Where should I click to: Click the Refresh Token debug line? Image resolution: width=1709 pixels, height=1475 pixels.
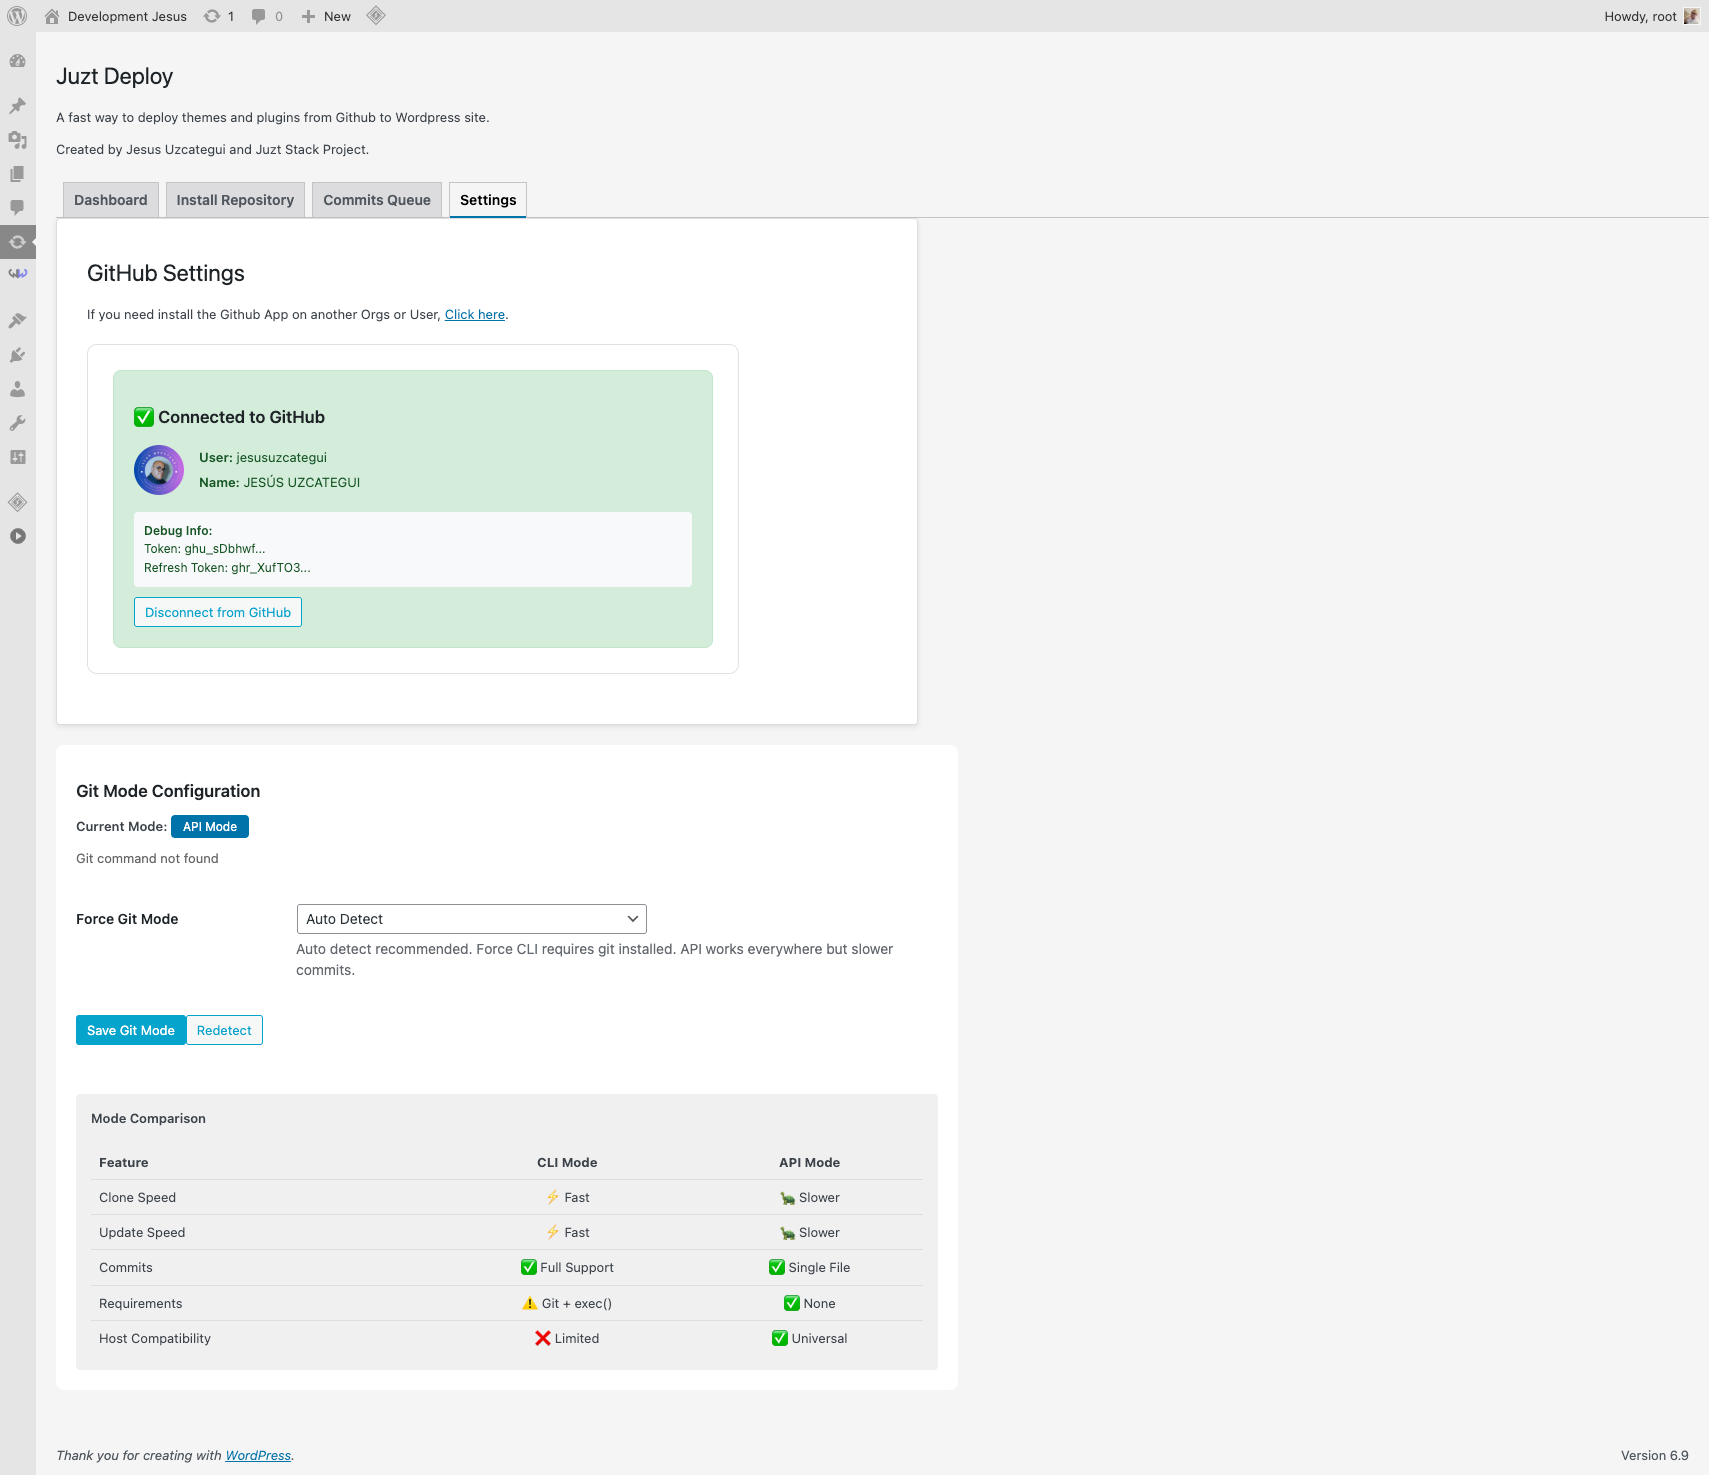click(227, 568)
